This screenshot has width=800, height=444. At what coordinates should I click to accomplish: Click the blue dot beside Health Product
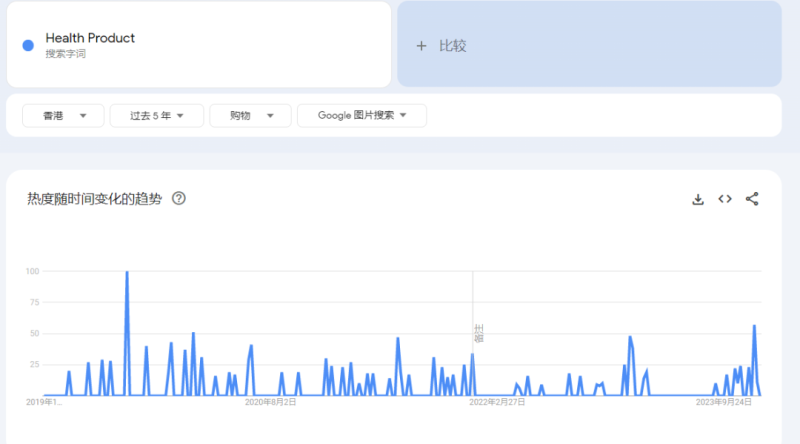coord(28,45)
